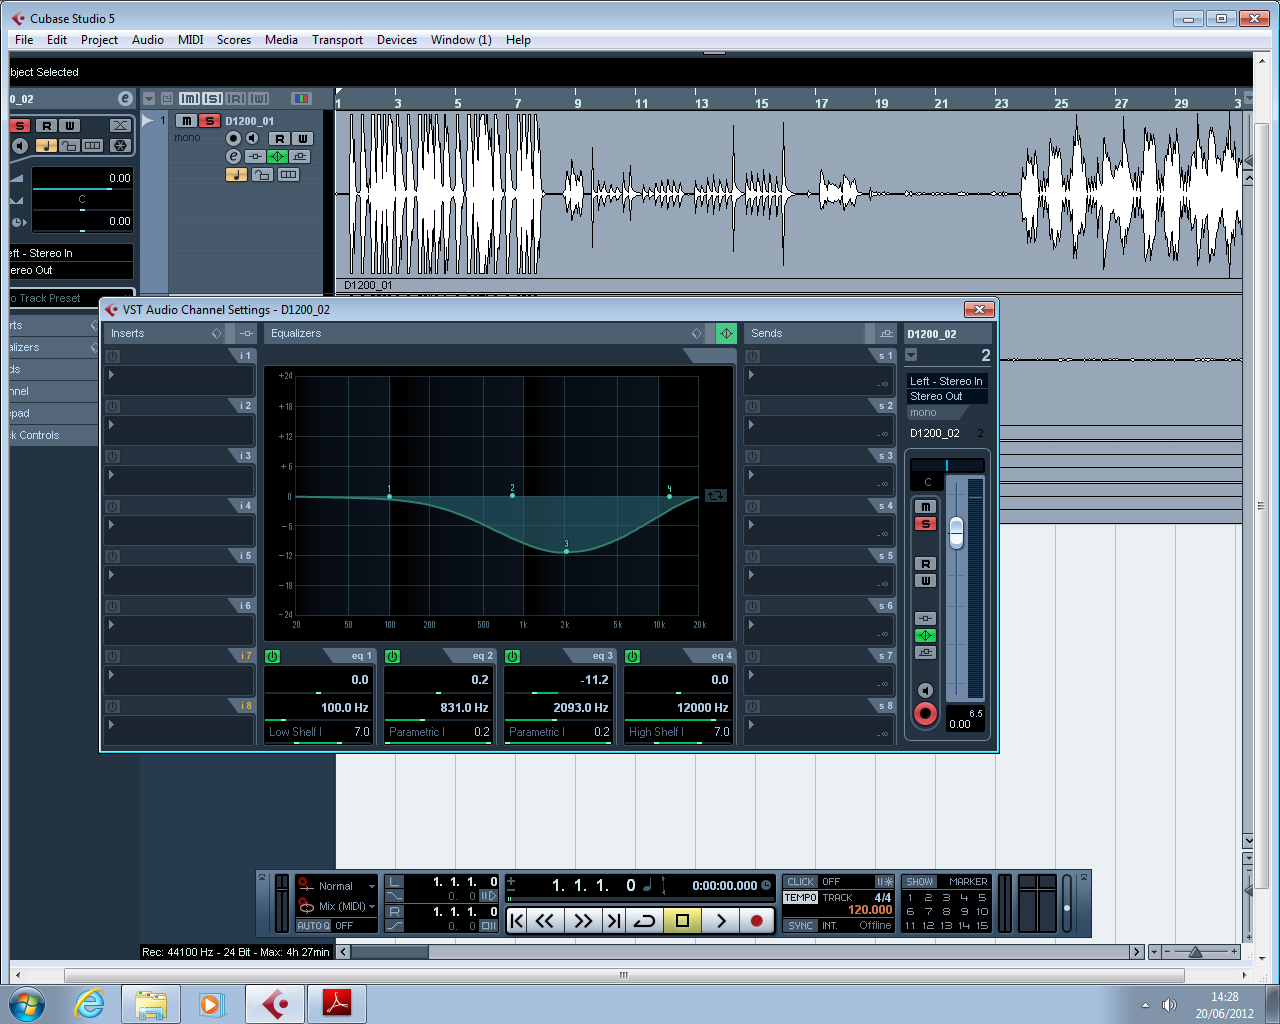Enable Read automation on track D1200_01

(279, 138)
